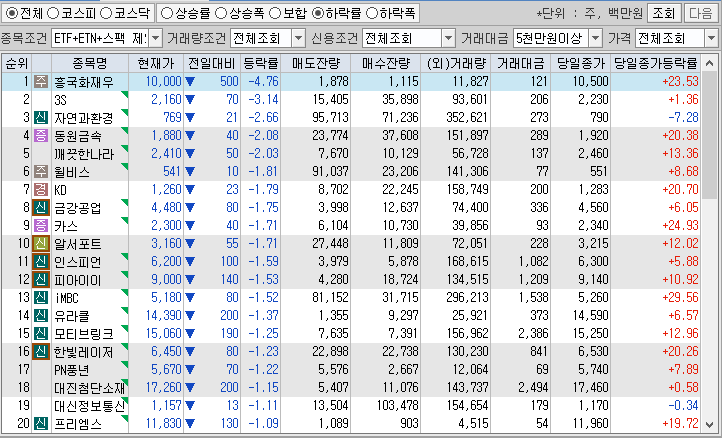Click the 매수잔량 column header
The image size is (722, 438).
(385, 64)
